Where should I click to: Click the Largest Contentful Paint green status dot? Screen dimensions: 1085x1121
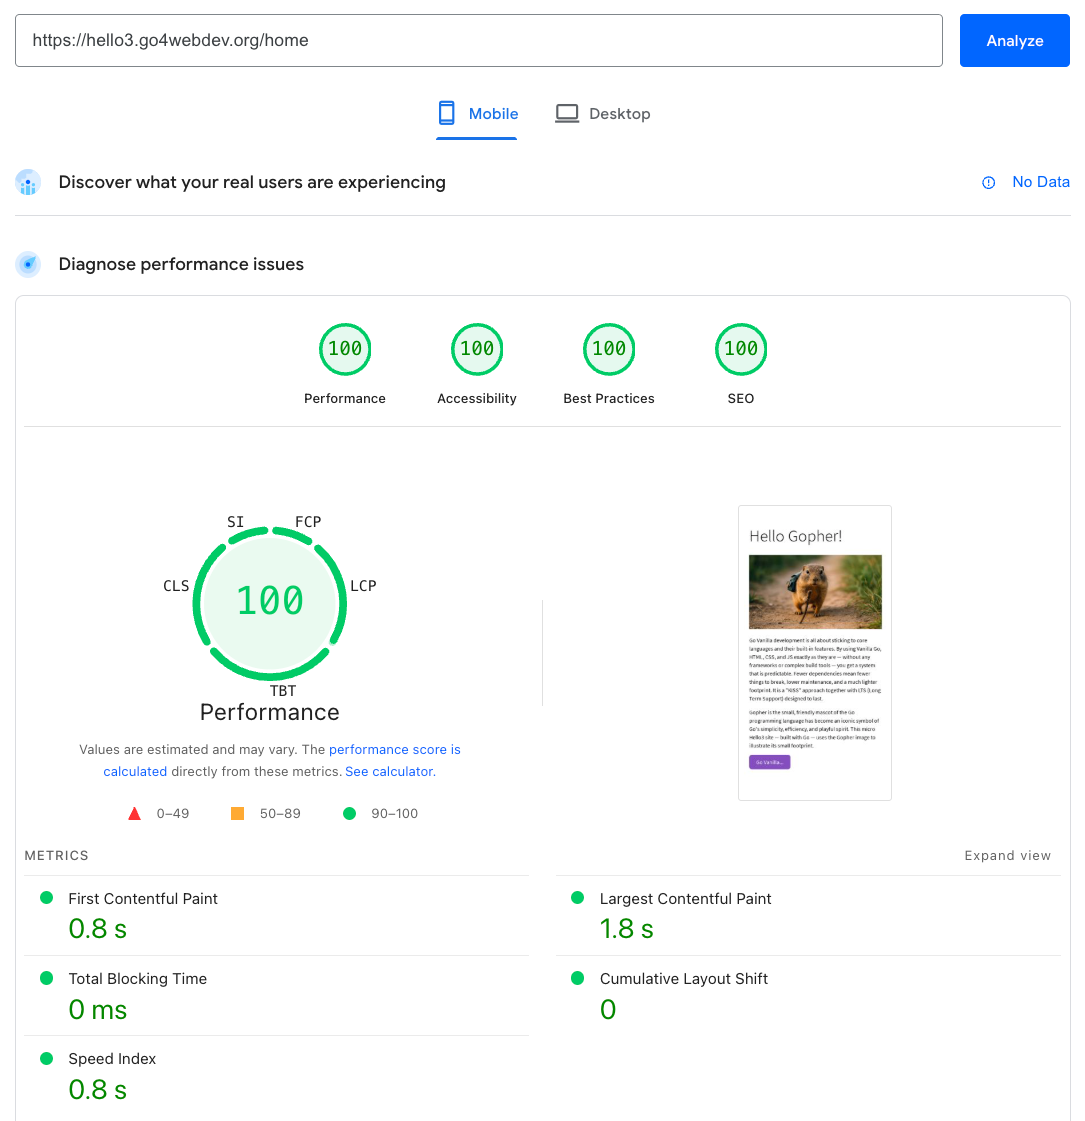(578, 898)
